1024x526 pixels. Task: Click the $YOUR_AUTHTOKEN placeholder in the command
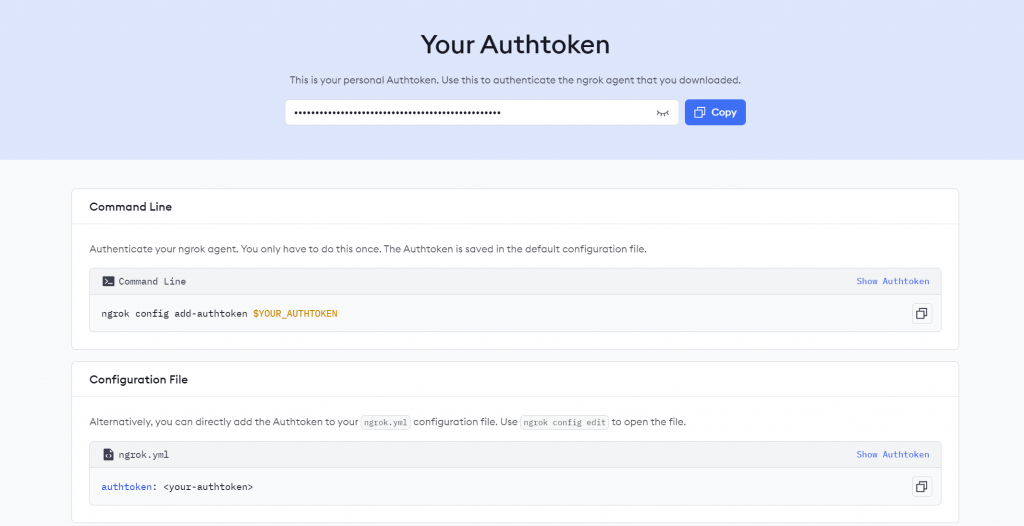[295, 314]
